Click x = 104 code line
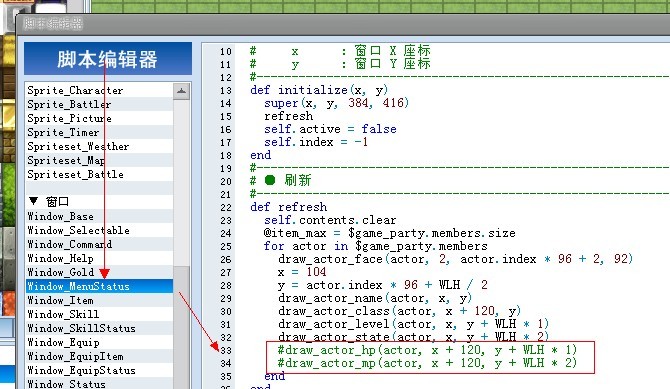The height and width of the screenshot is (389, 670). point(302,272)
